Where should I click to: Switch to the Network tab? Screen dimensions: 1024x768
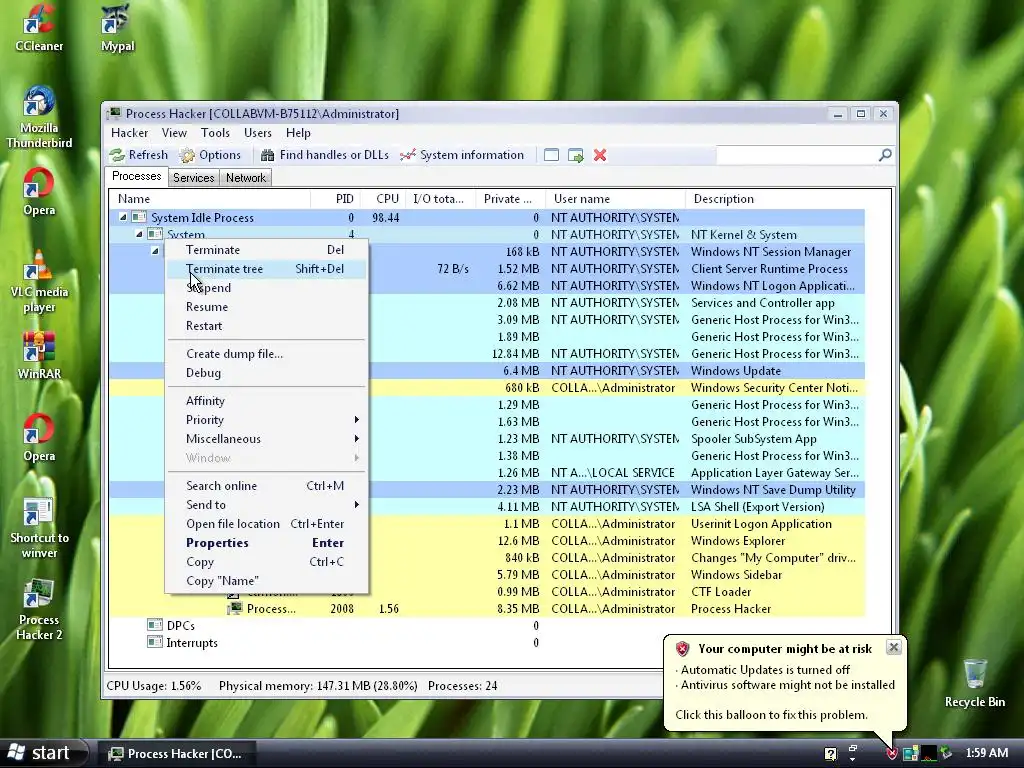point(246,178)
